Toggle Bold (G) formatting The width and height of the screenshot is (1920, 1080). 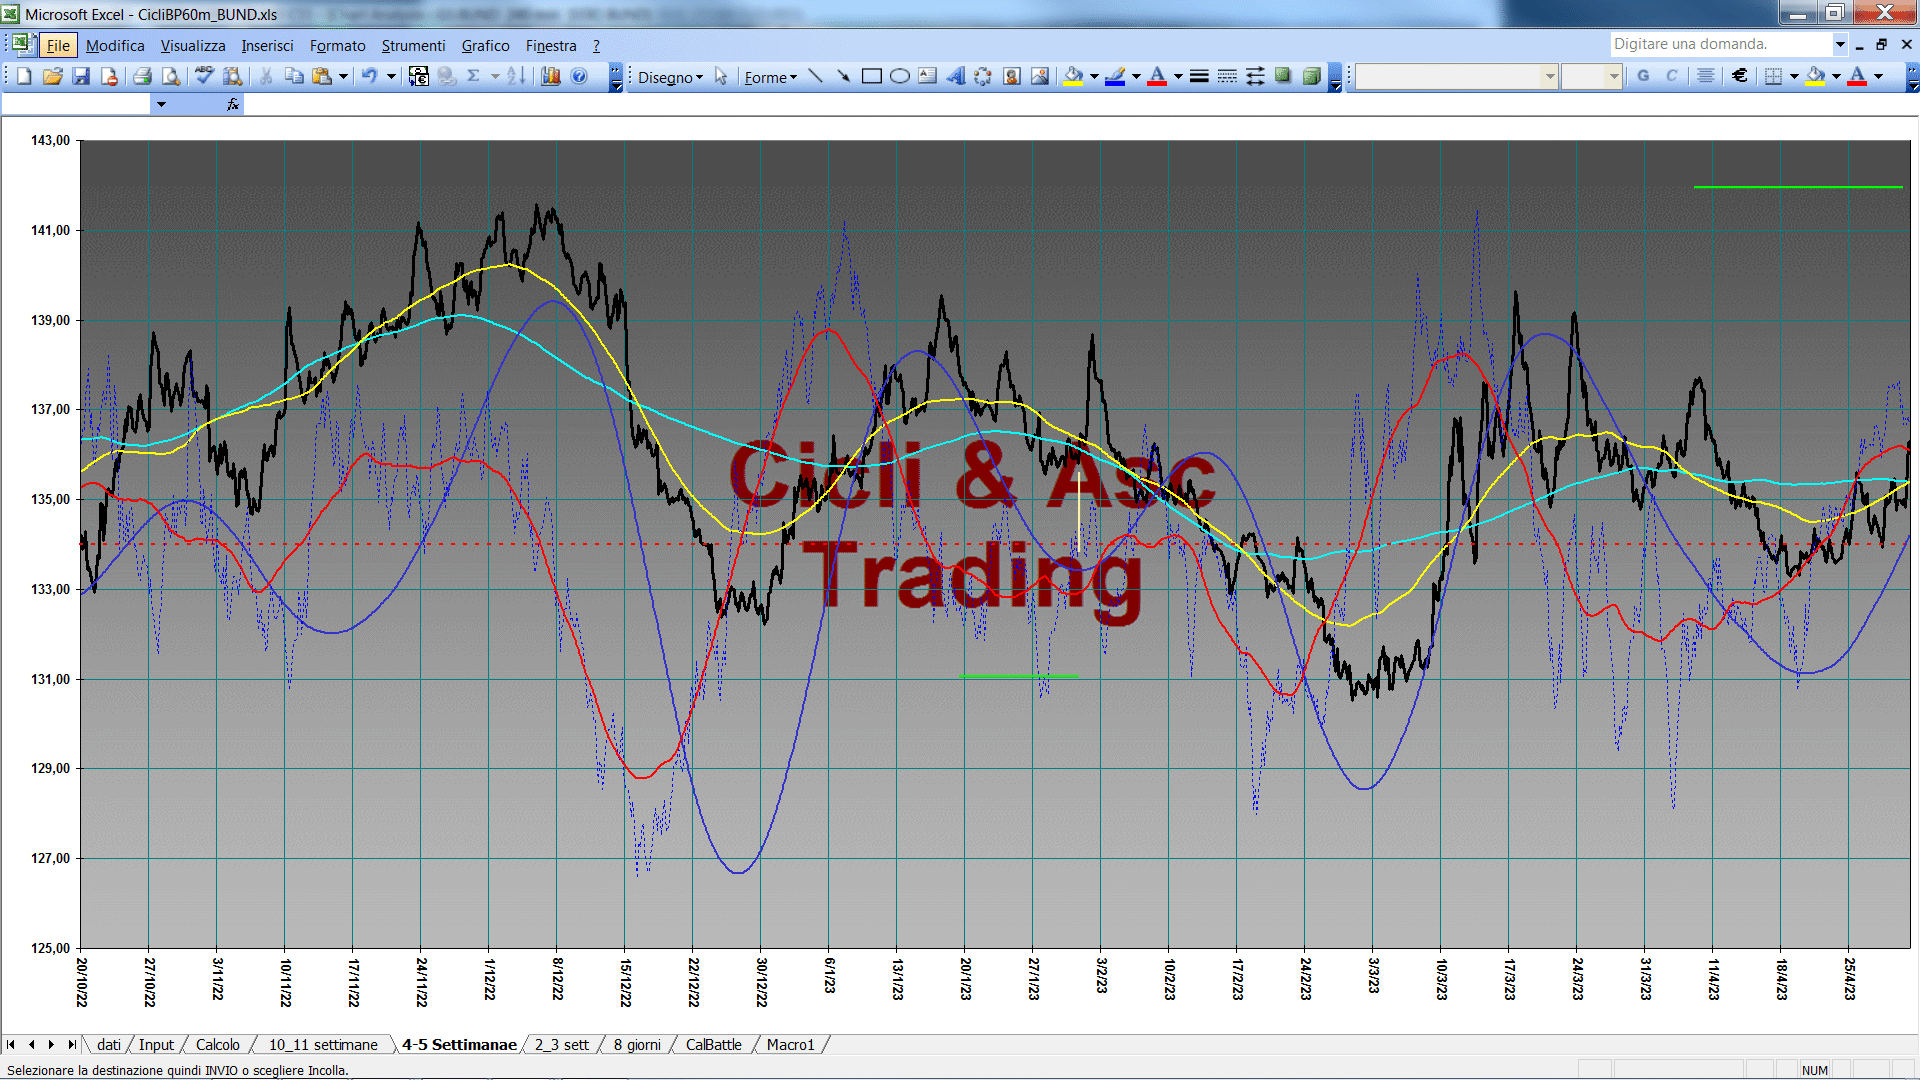[1643, 77]
